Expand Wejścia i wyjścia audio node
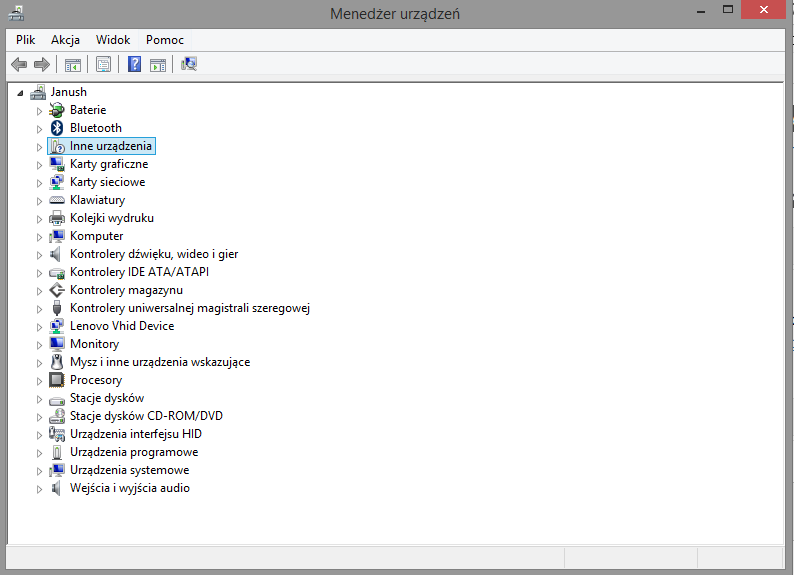This screenshot has height=575, width=794. pos(39,489)
